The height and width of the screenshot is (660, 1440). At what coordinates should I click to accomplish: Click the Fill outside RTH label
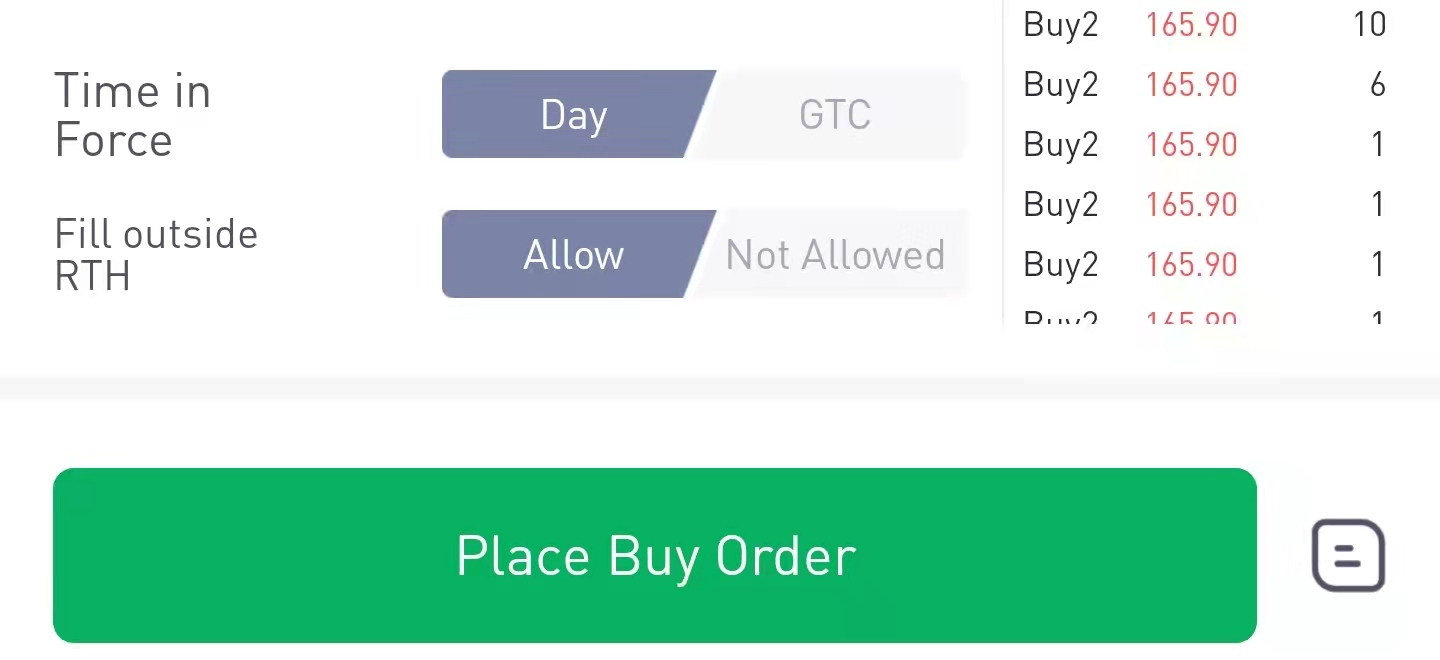[156, 254]
